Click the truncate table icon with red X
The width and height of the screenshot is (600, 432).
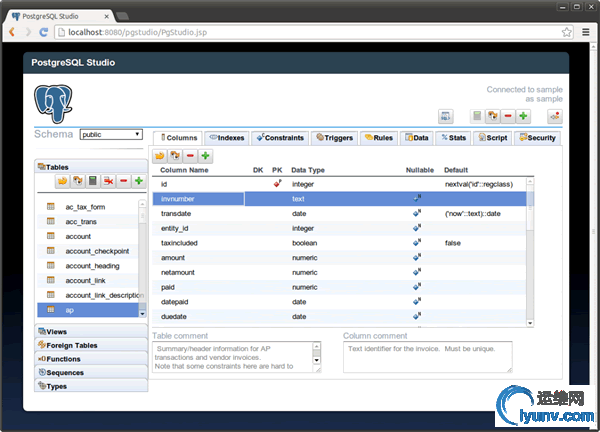tap(108, 181)
